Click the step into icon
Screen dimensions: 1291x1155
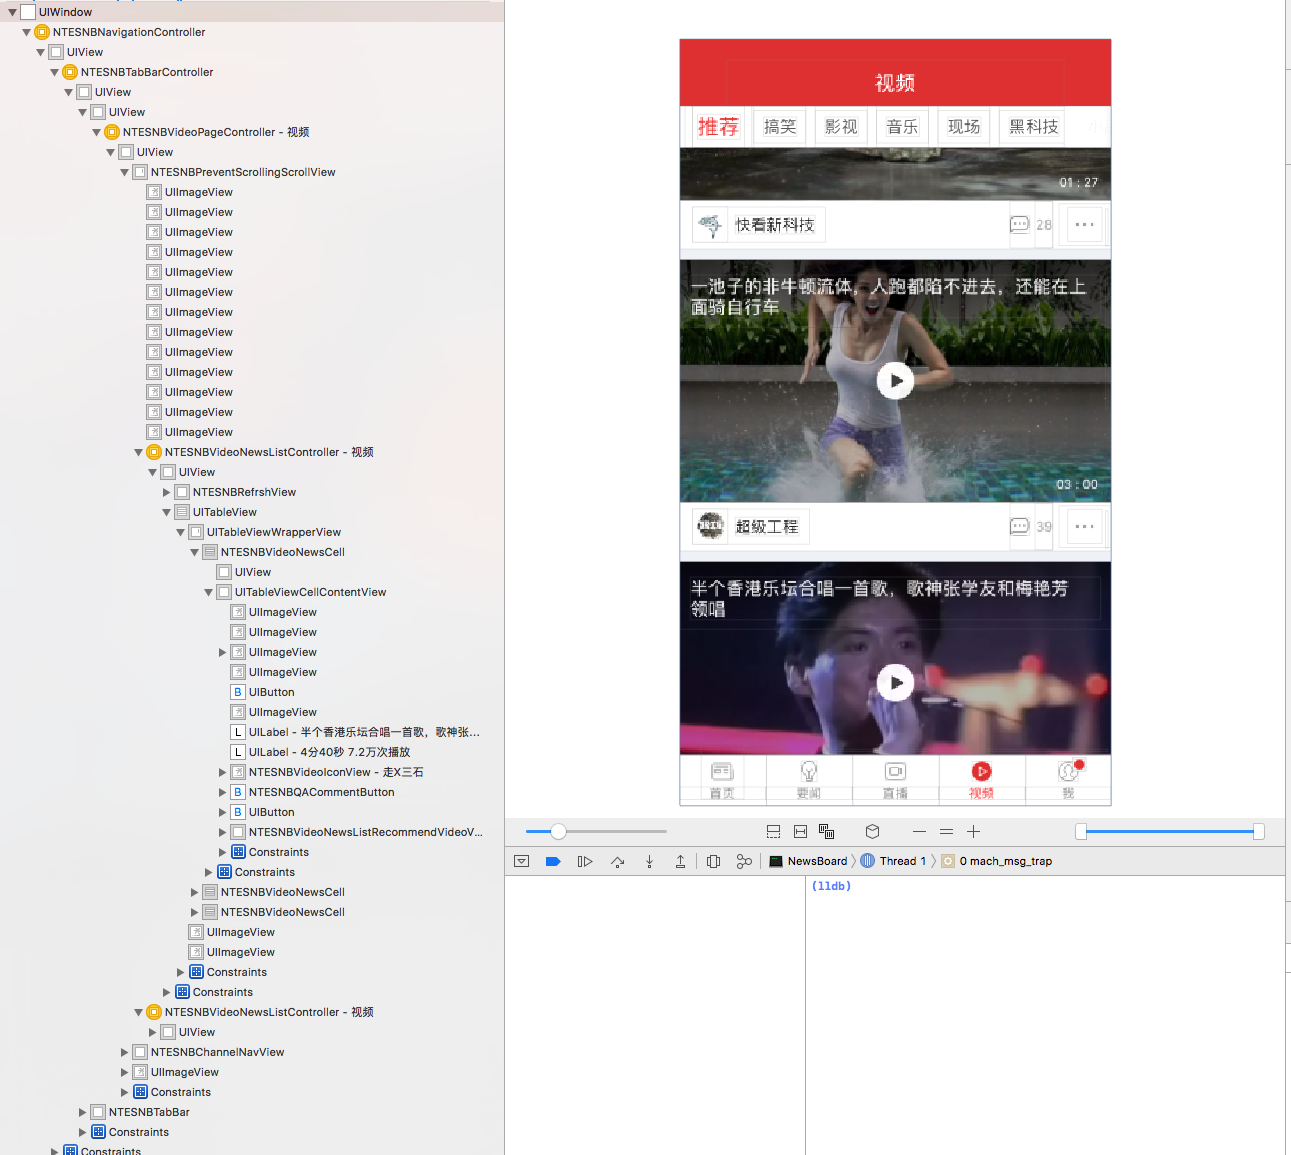(649, 861)
